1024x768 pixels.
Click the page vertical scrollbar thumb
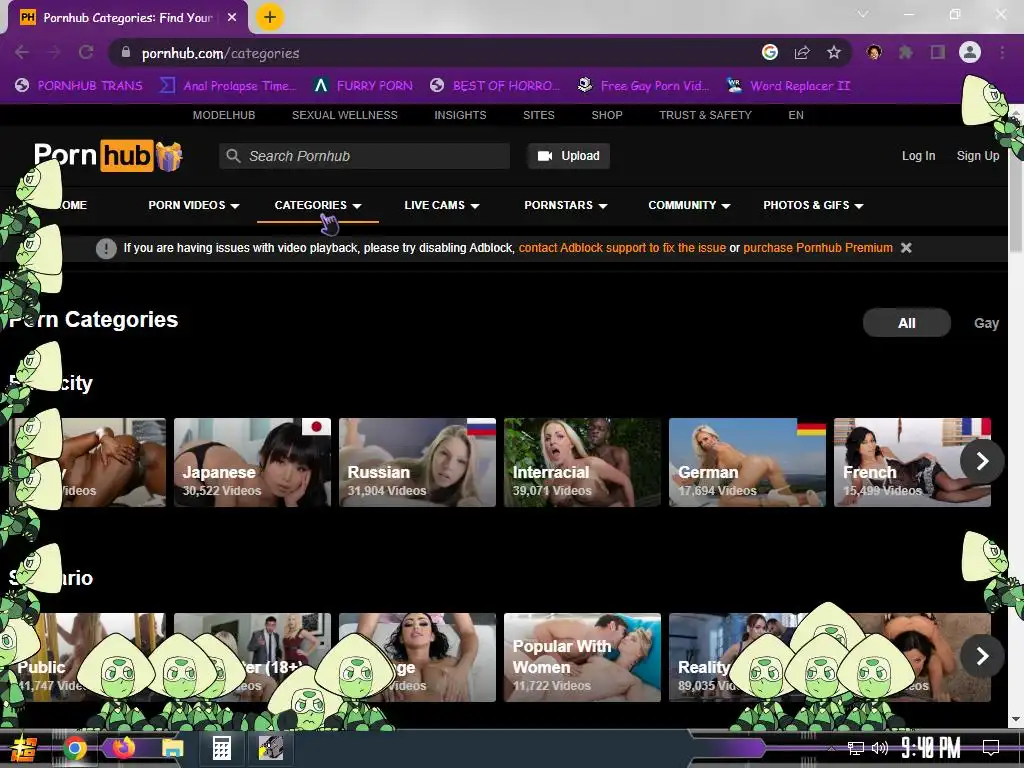(1016, 184)
